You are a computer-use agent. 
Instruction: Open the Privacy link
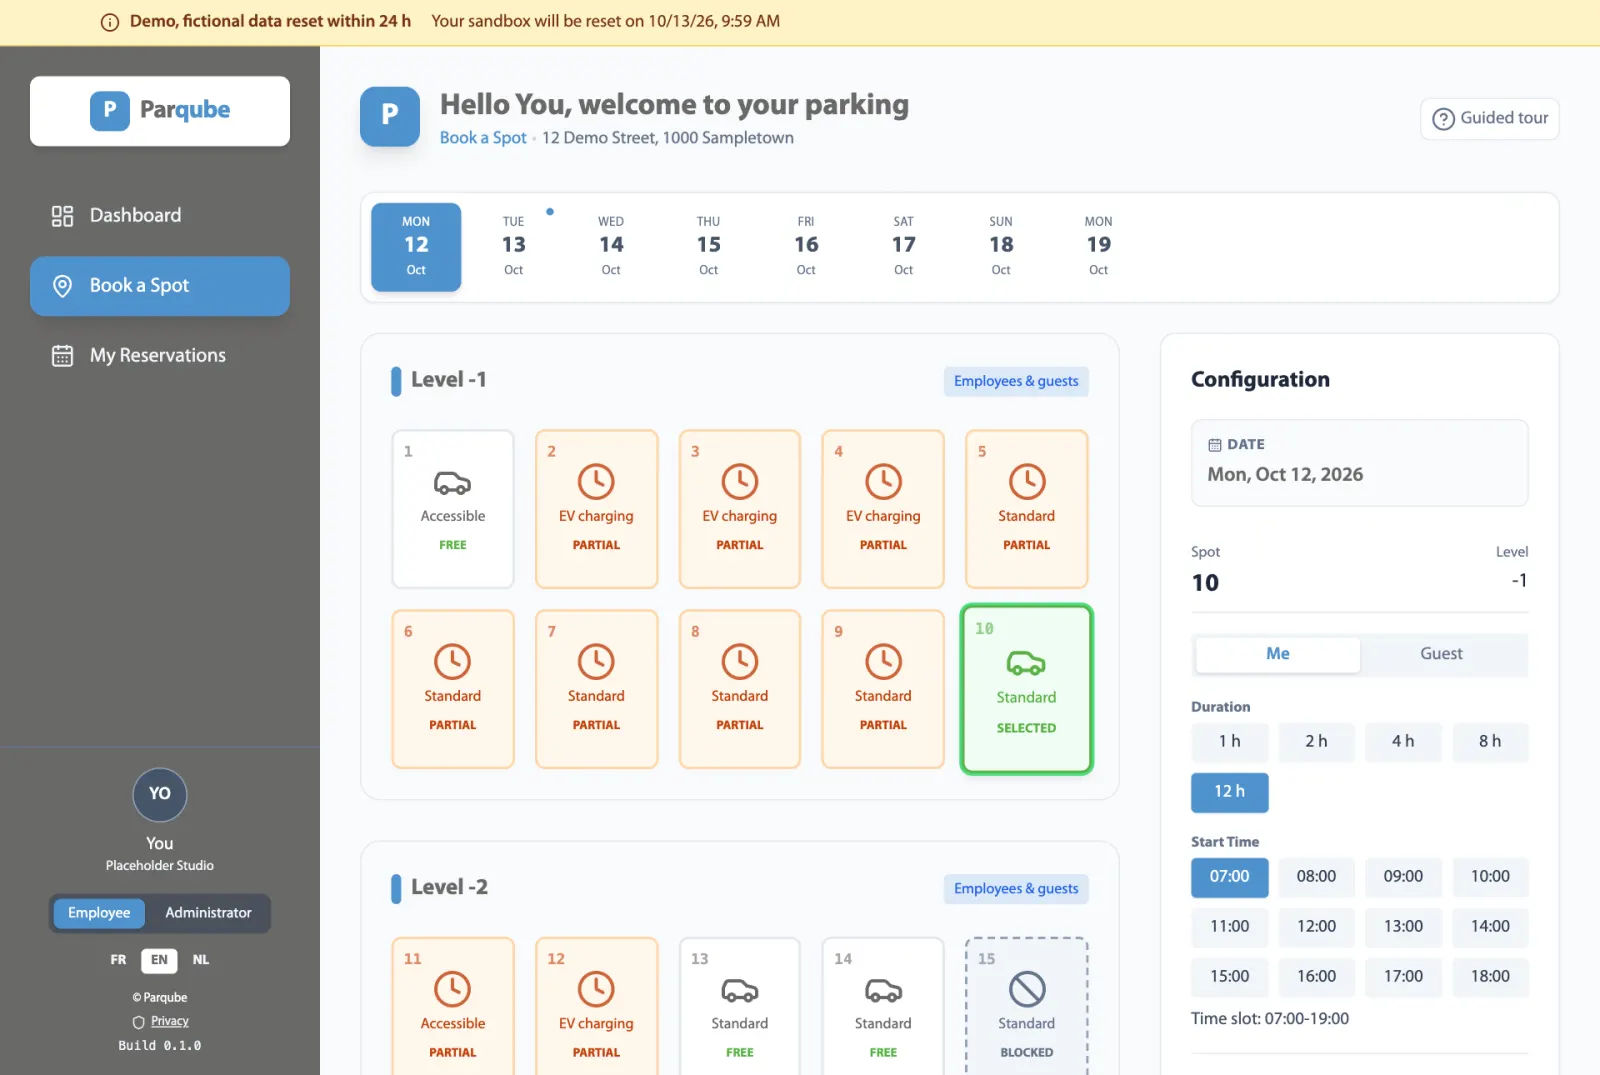pos(170,1021)
